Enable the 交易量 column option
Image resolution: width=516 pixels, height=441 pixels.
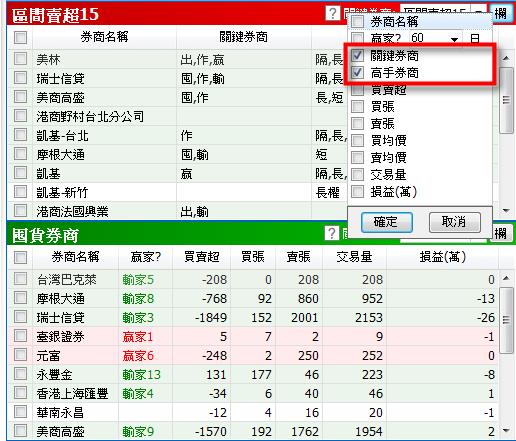click(x=358, y=174)
